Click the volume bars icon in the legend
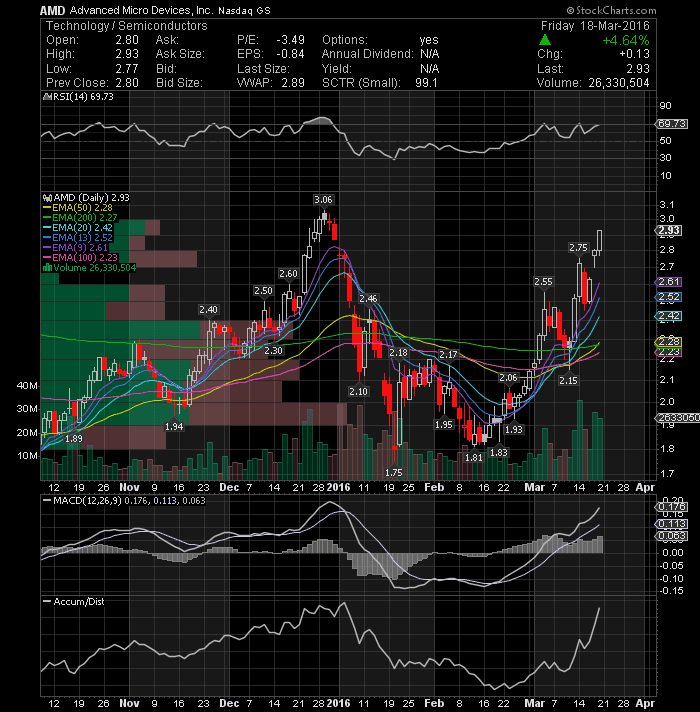Image resolution: width=700 pixels, height=712 pixels. click(47, 267)
